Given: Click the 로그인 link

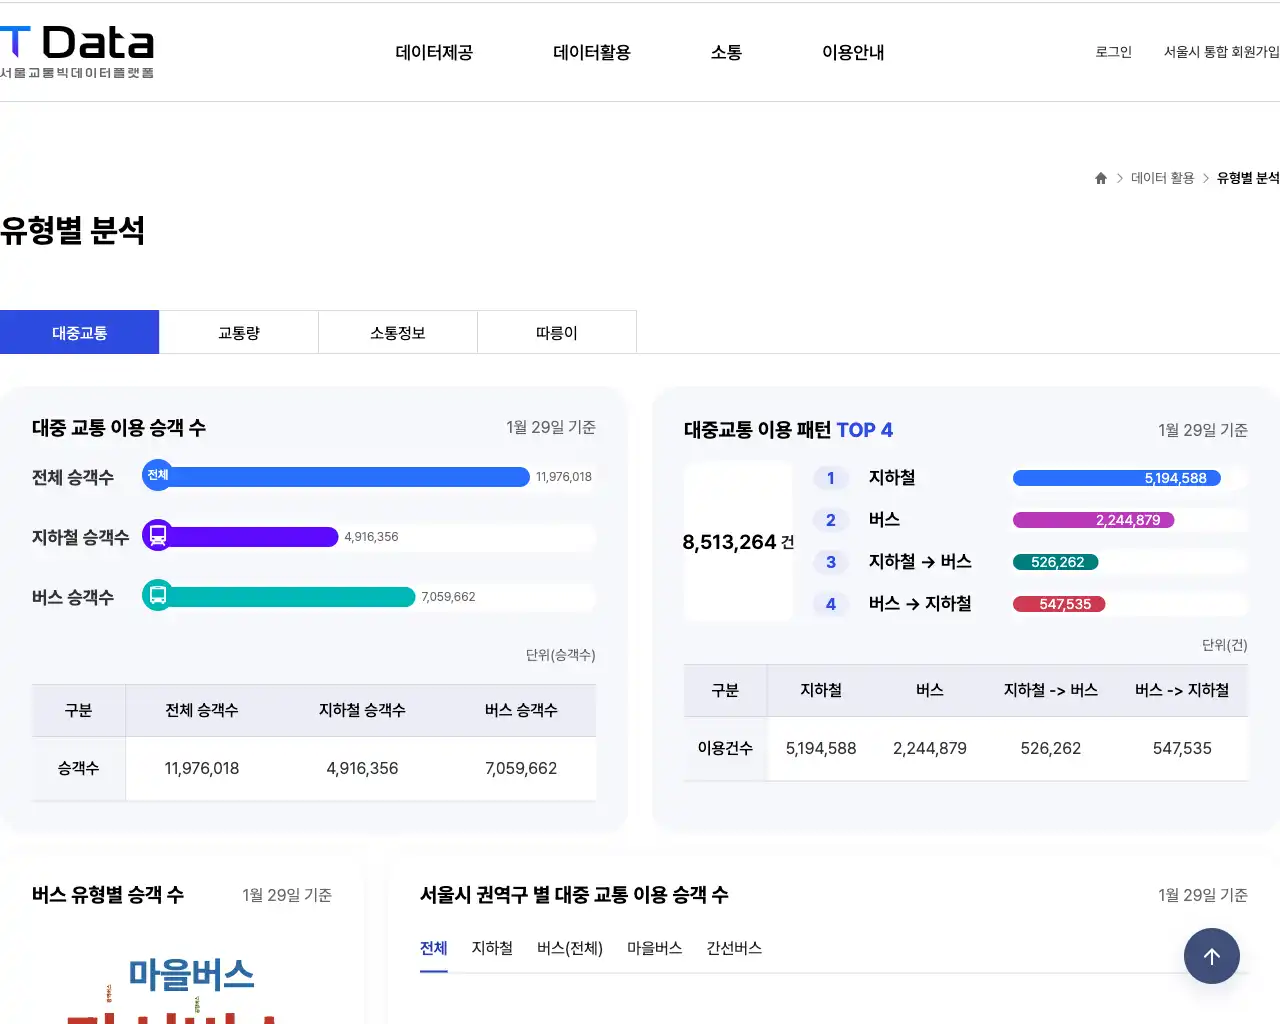Looking at the screenshot, I should pyautogui.click(x=1113, y=52).
